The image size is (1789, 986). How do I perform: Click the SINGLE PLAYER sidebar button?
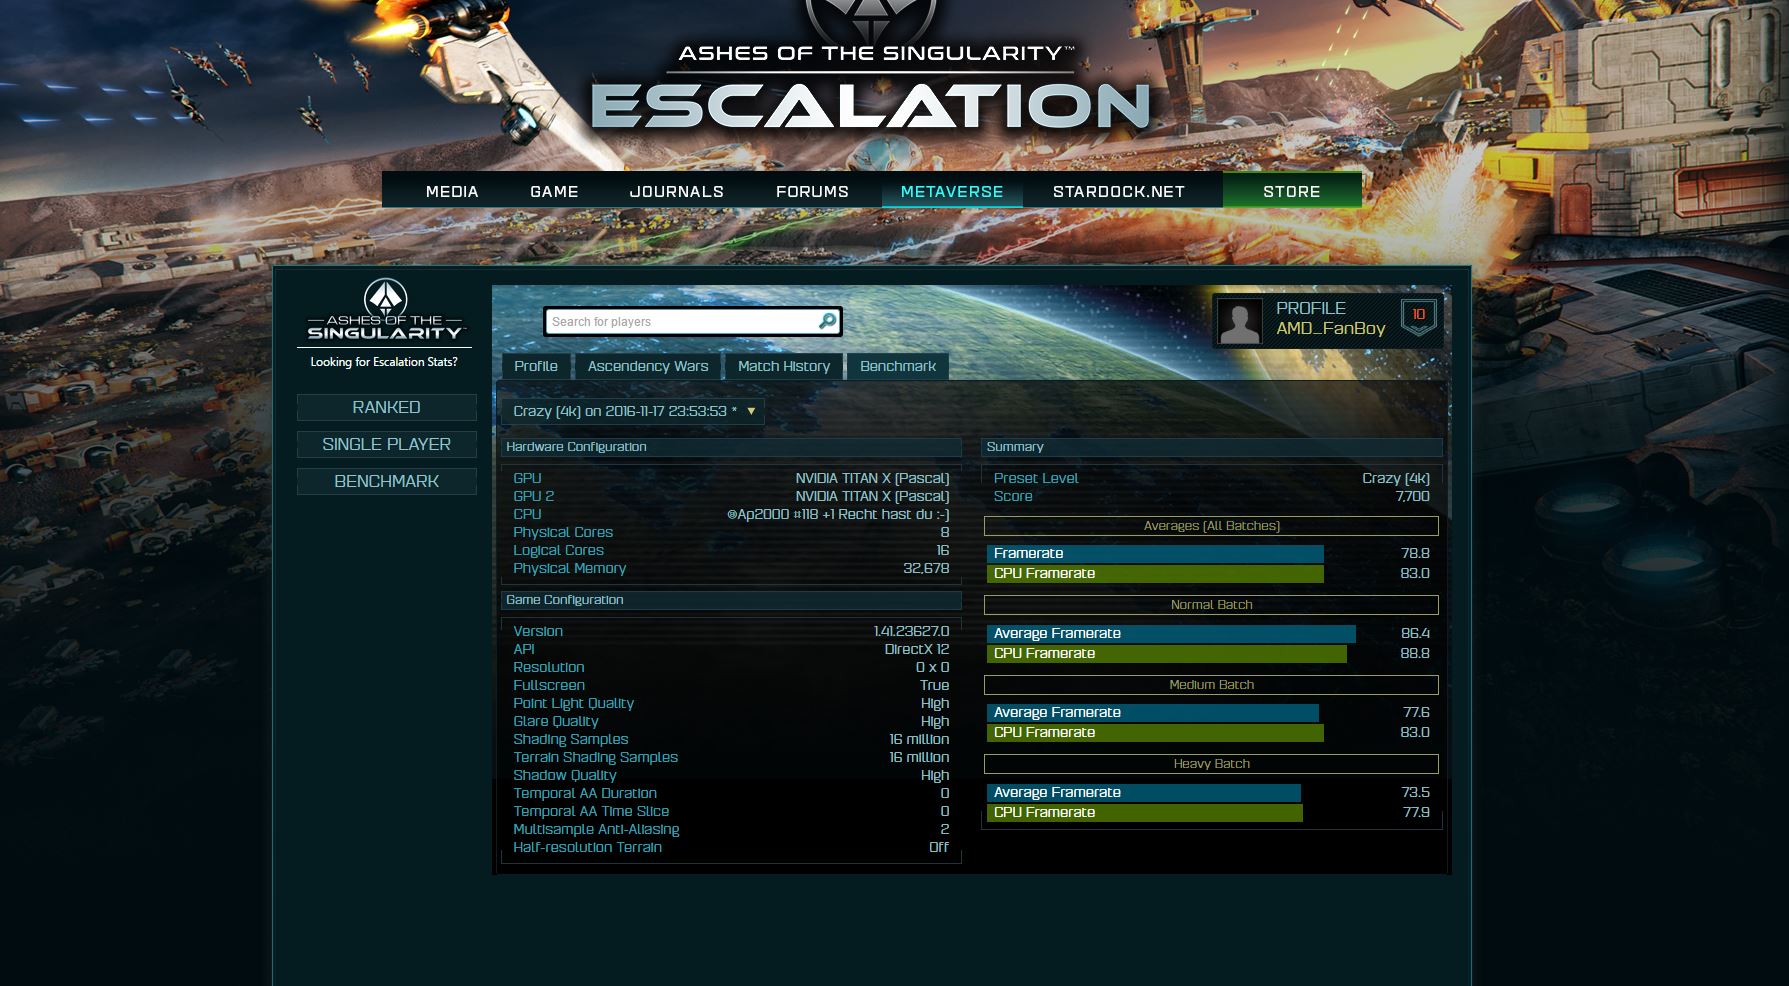(386, 444)
